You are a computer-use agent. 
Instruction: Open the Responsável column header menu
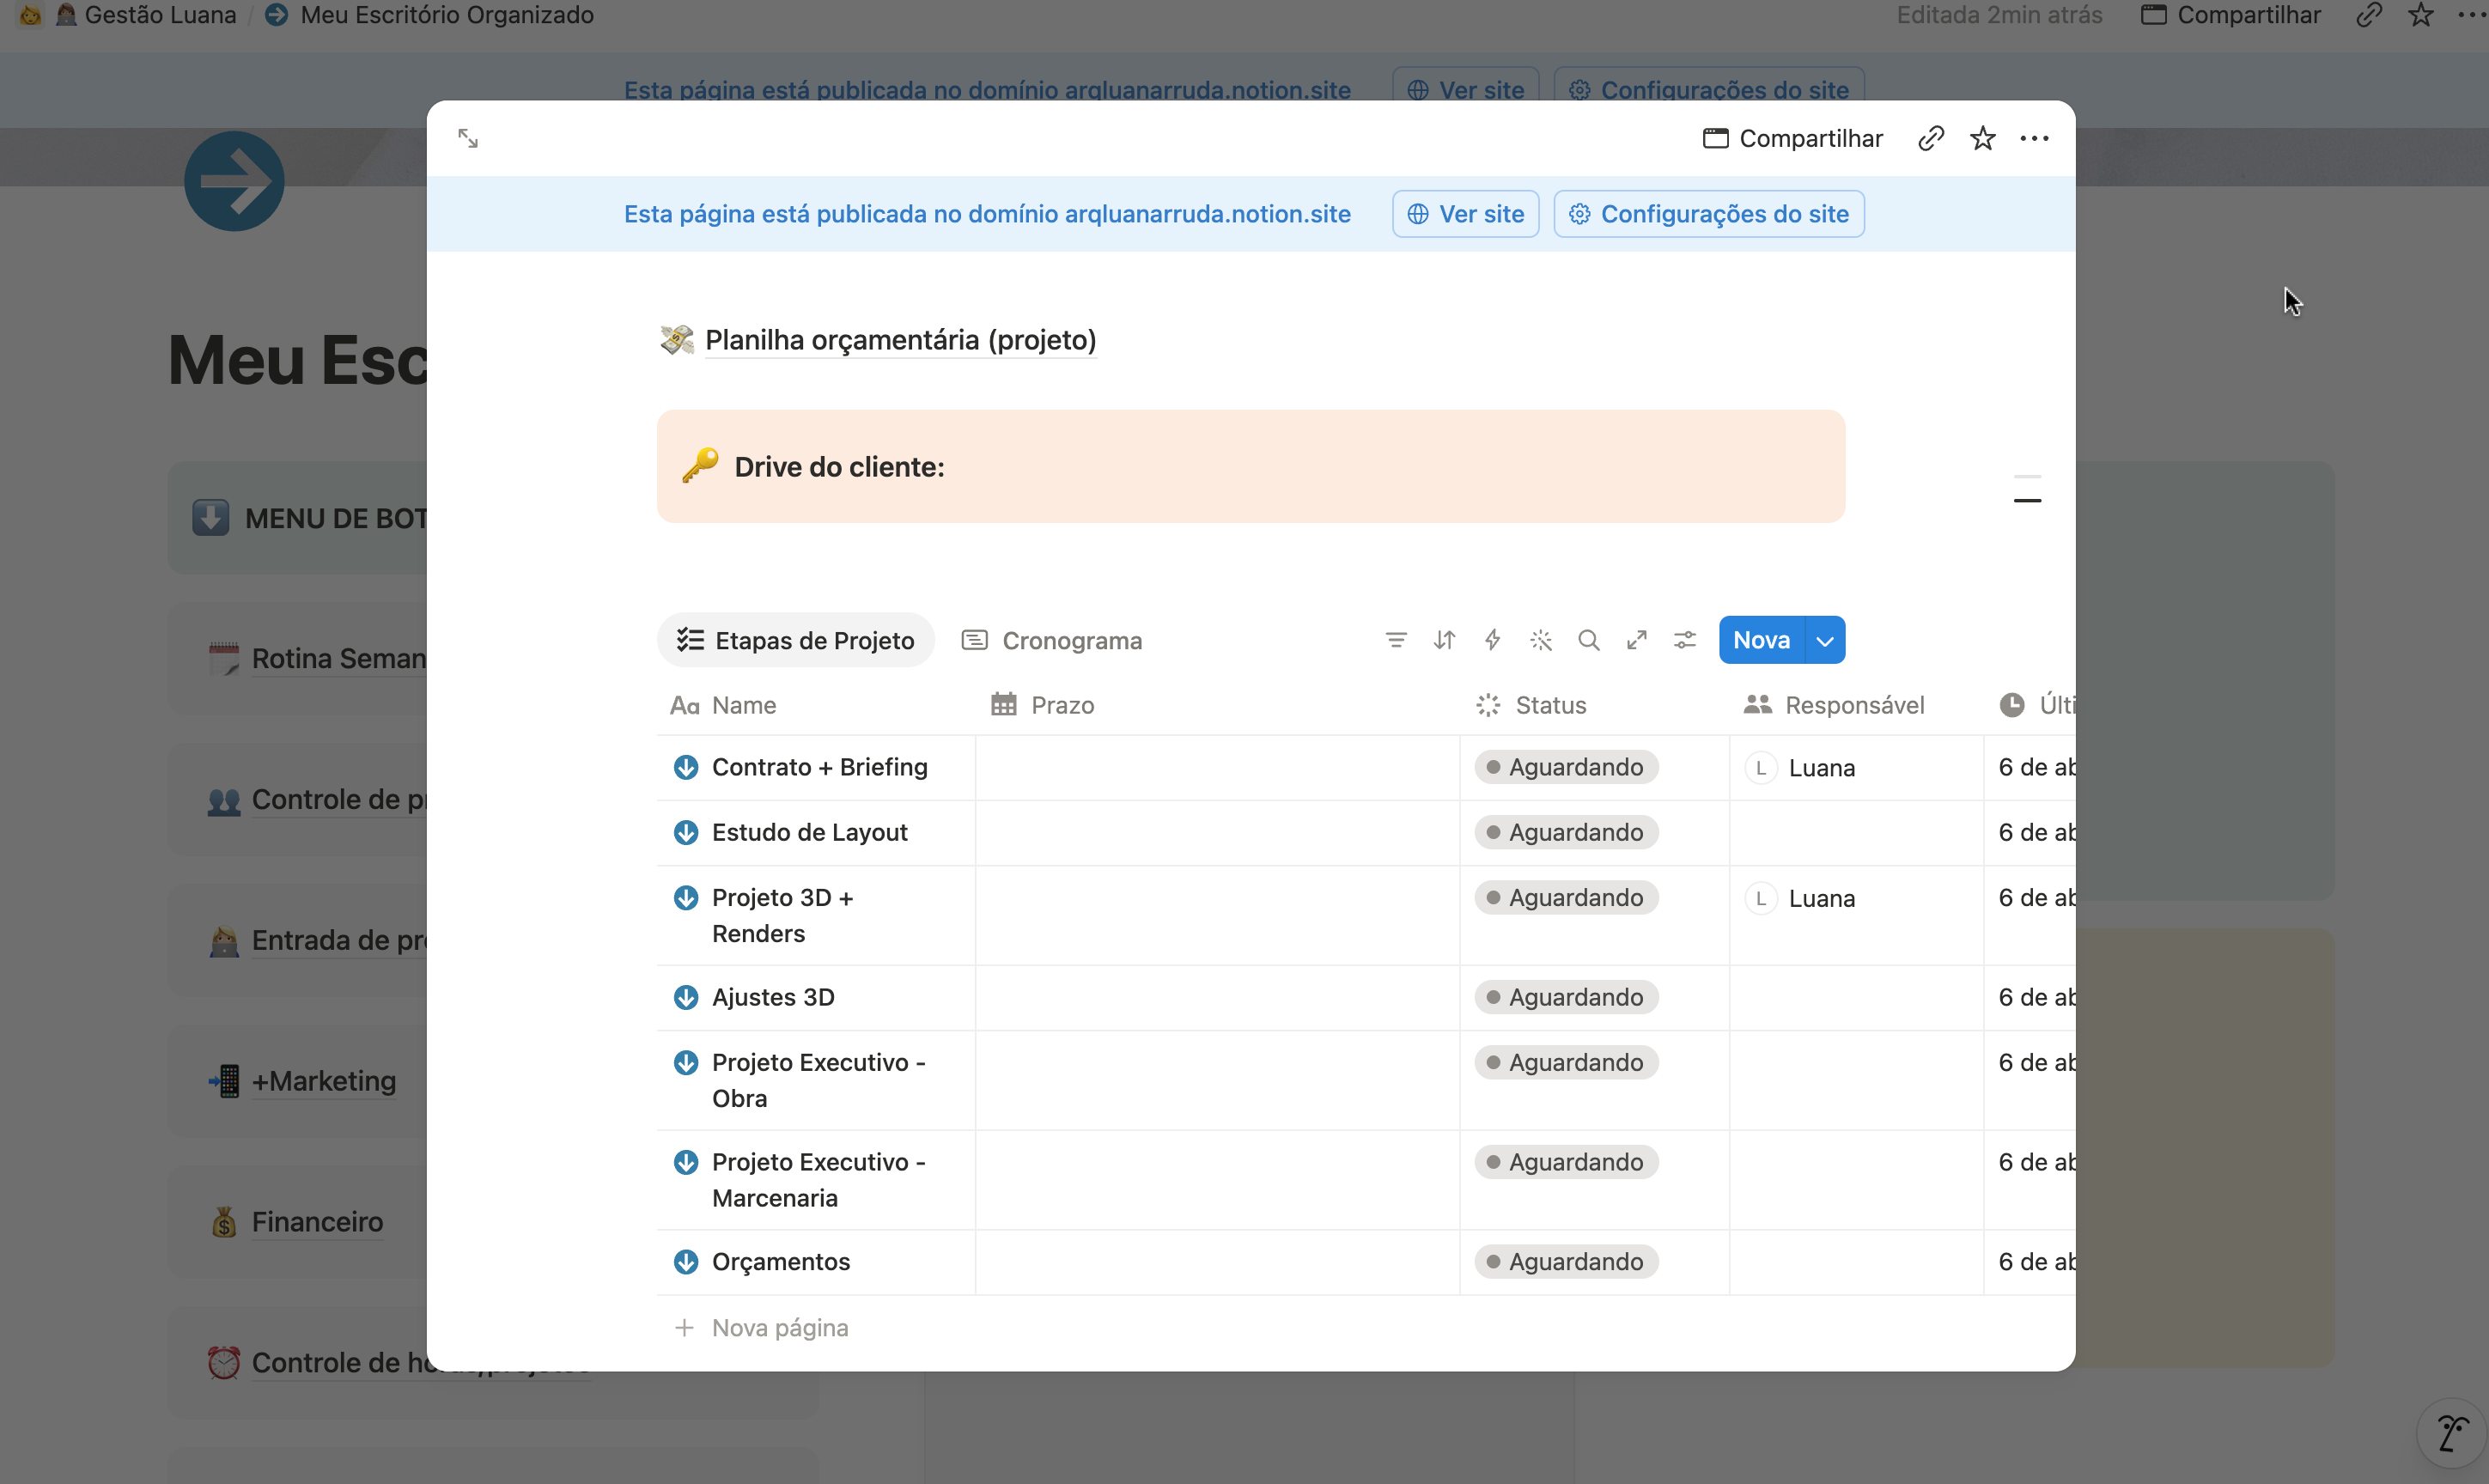pos(1856,705)
